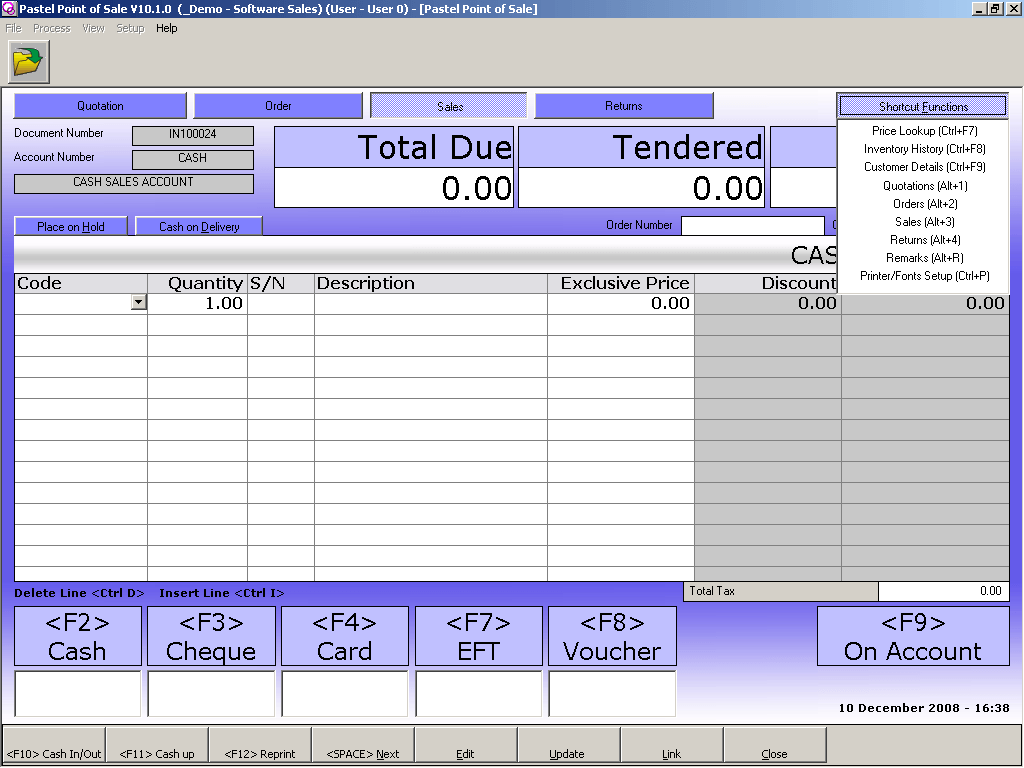
Task: Open the Setup menu
Action: pyautogui.click(x=130, y=28)
